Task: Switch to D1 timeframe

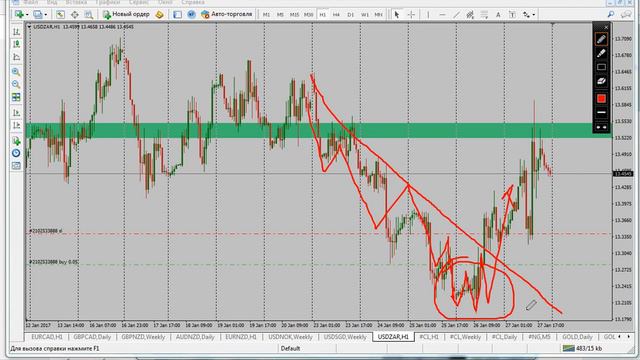Action: coord(351,15)
